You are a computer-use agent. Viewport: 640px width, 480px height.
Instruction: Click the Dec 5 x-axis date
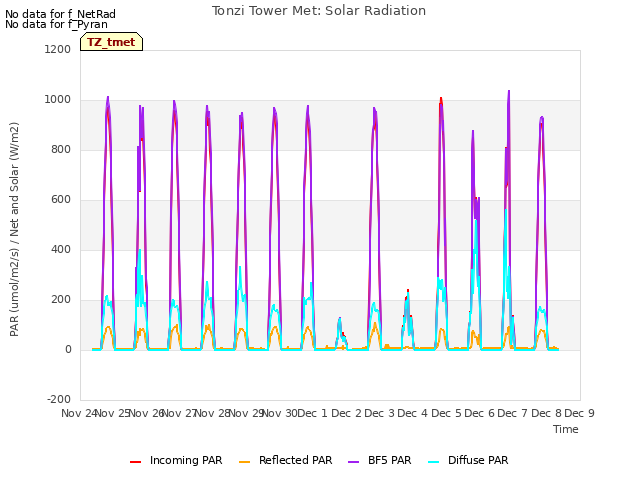point(446,413)
